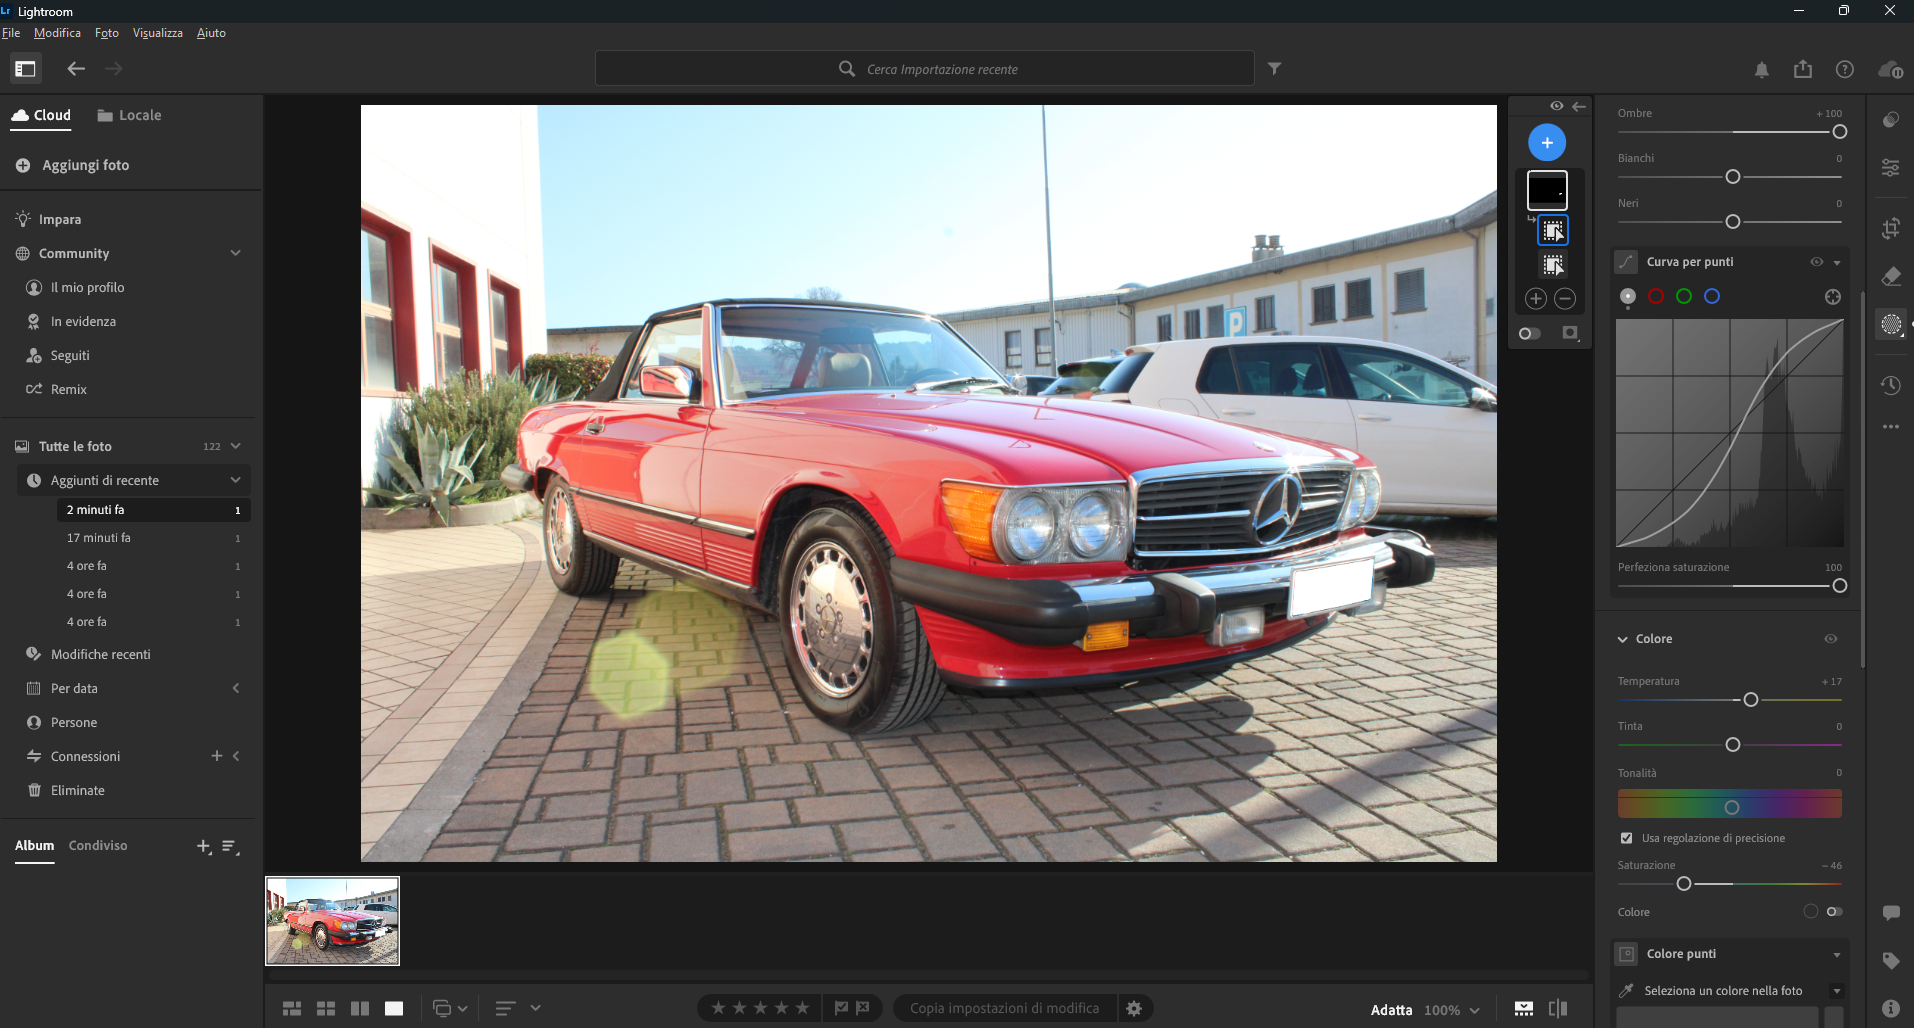This screenshot has width=1914, height=1028.
Task: Uncheck Usa regolazione di precisione
Action: 1626,838
